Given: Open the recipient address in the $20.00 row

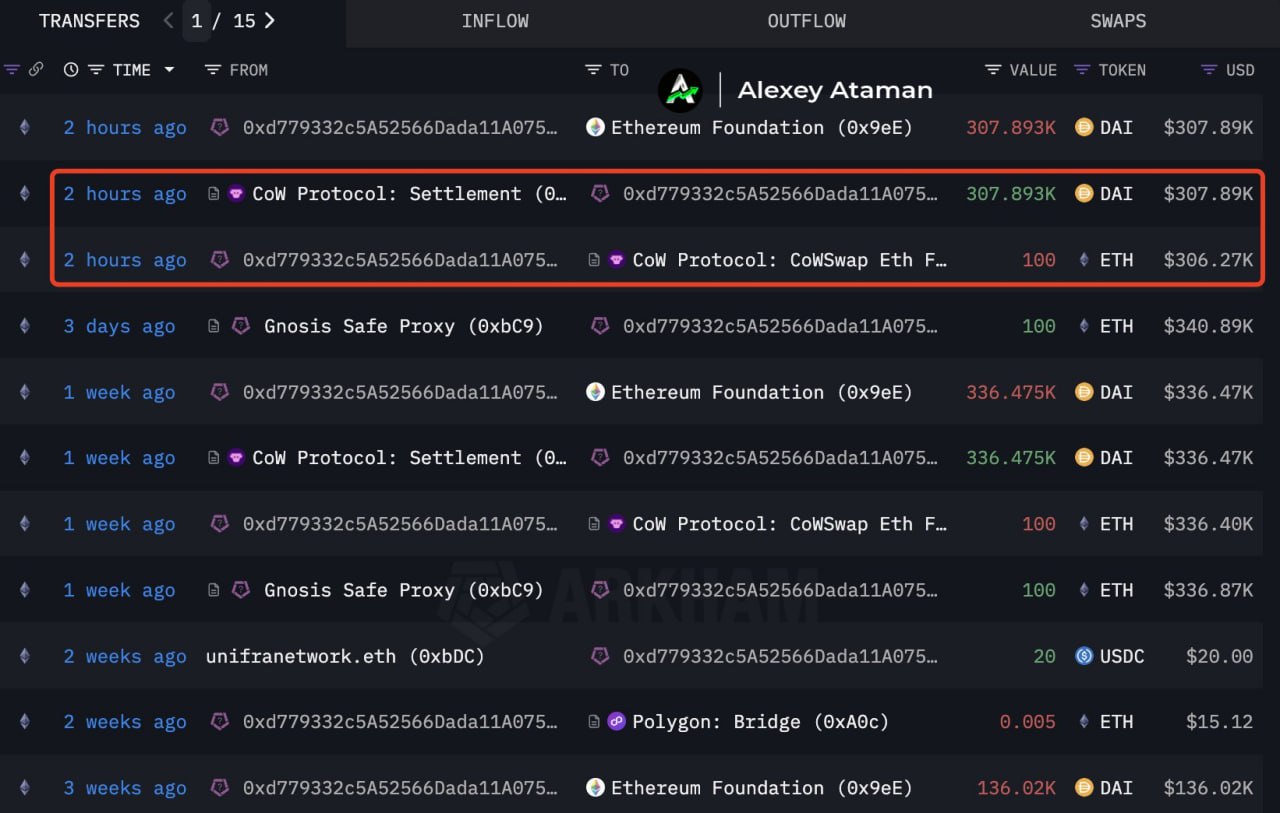Looking at the screenshot, I should click(x=780, y=656).
